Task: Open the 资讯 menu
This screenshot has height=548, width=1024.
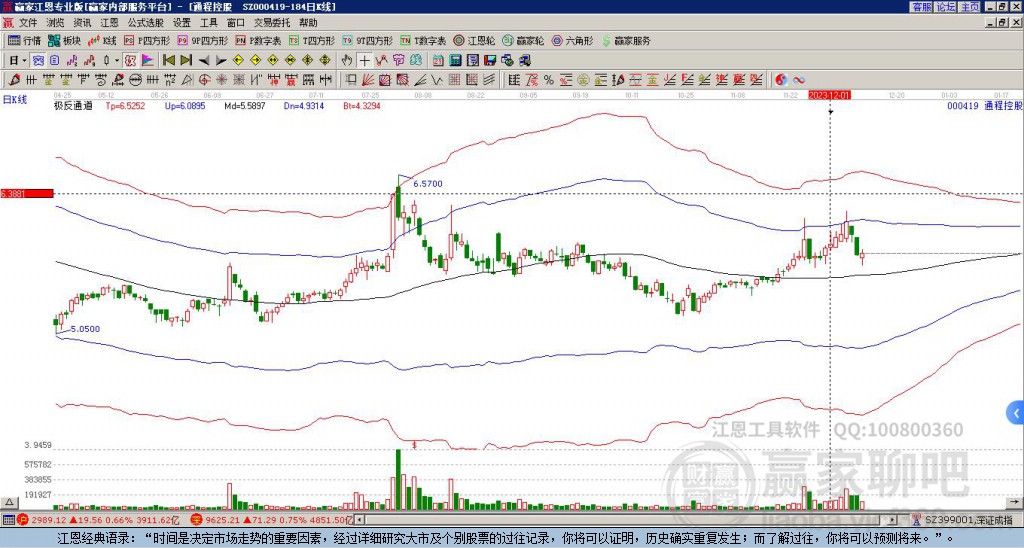Action: [82, 23]
